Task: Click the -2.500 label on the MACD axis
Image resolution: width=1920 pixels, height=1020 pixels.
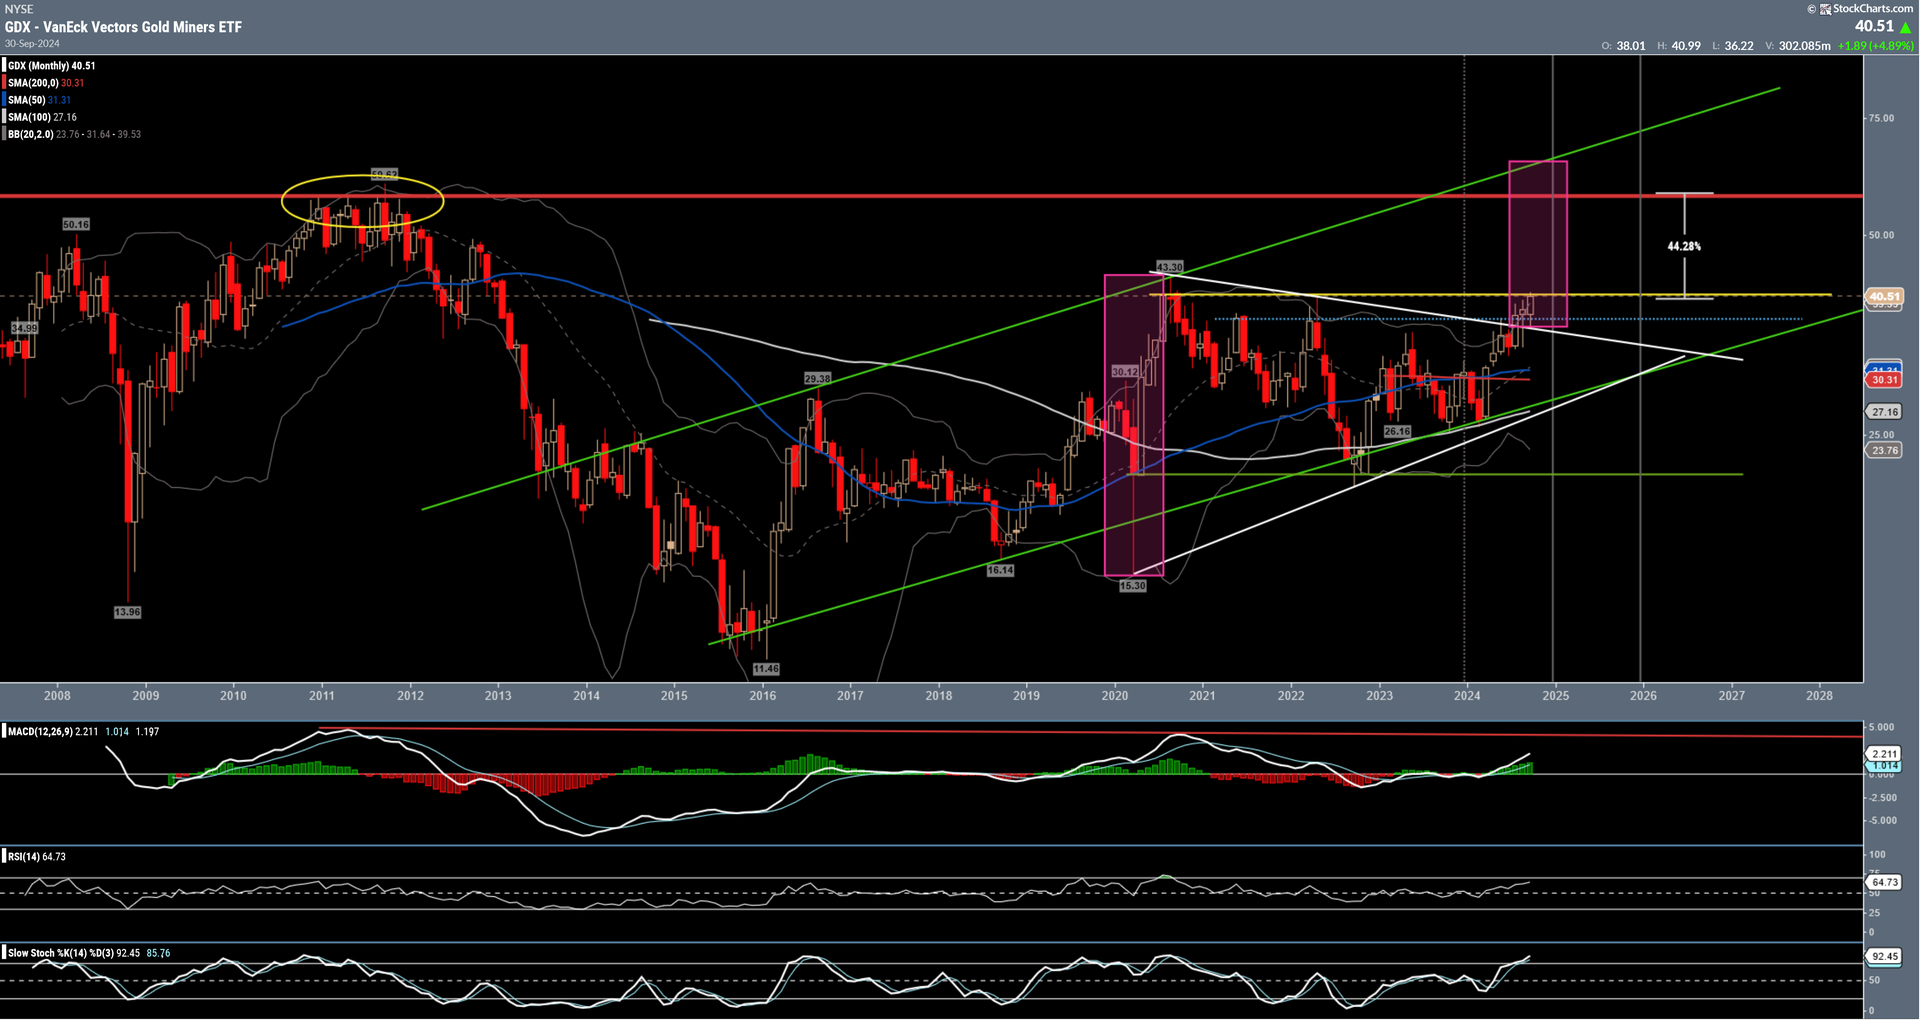Action: (1881, 798)
